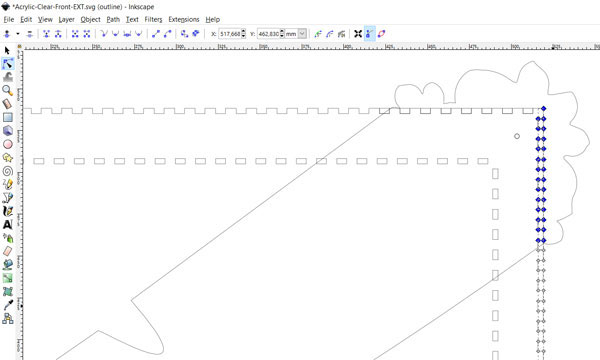This screenshot has width=600, height=360.
Task: Toggle show path outline
Action: coord(382,34)
